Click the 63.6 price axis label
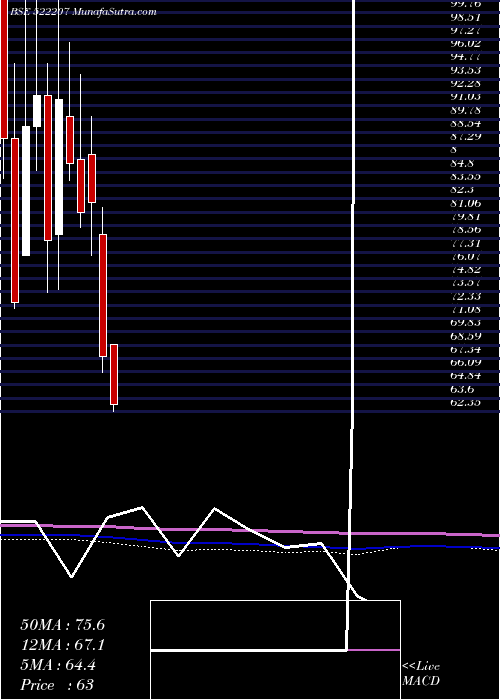Image resolution: width=500 pixels, height=700 pixels. [x=462, y=389]
